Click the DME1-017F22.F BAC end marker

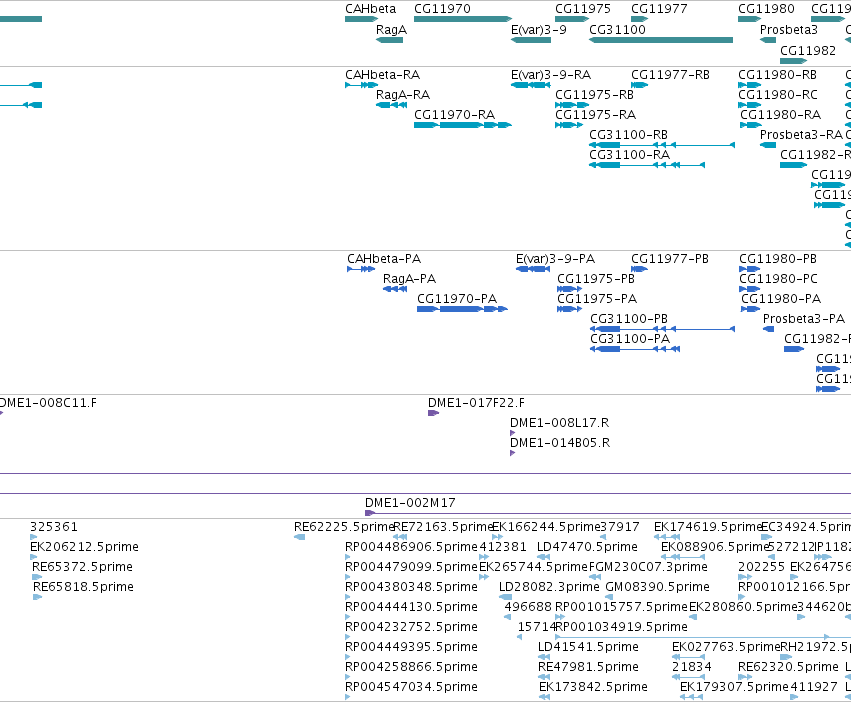tap(433, 413)
